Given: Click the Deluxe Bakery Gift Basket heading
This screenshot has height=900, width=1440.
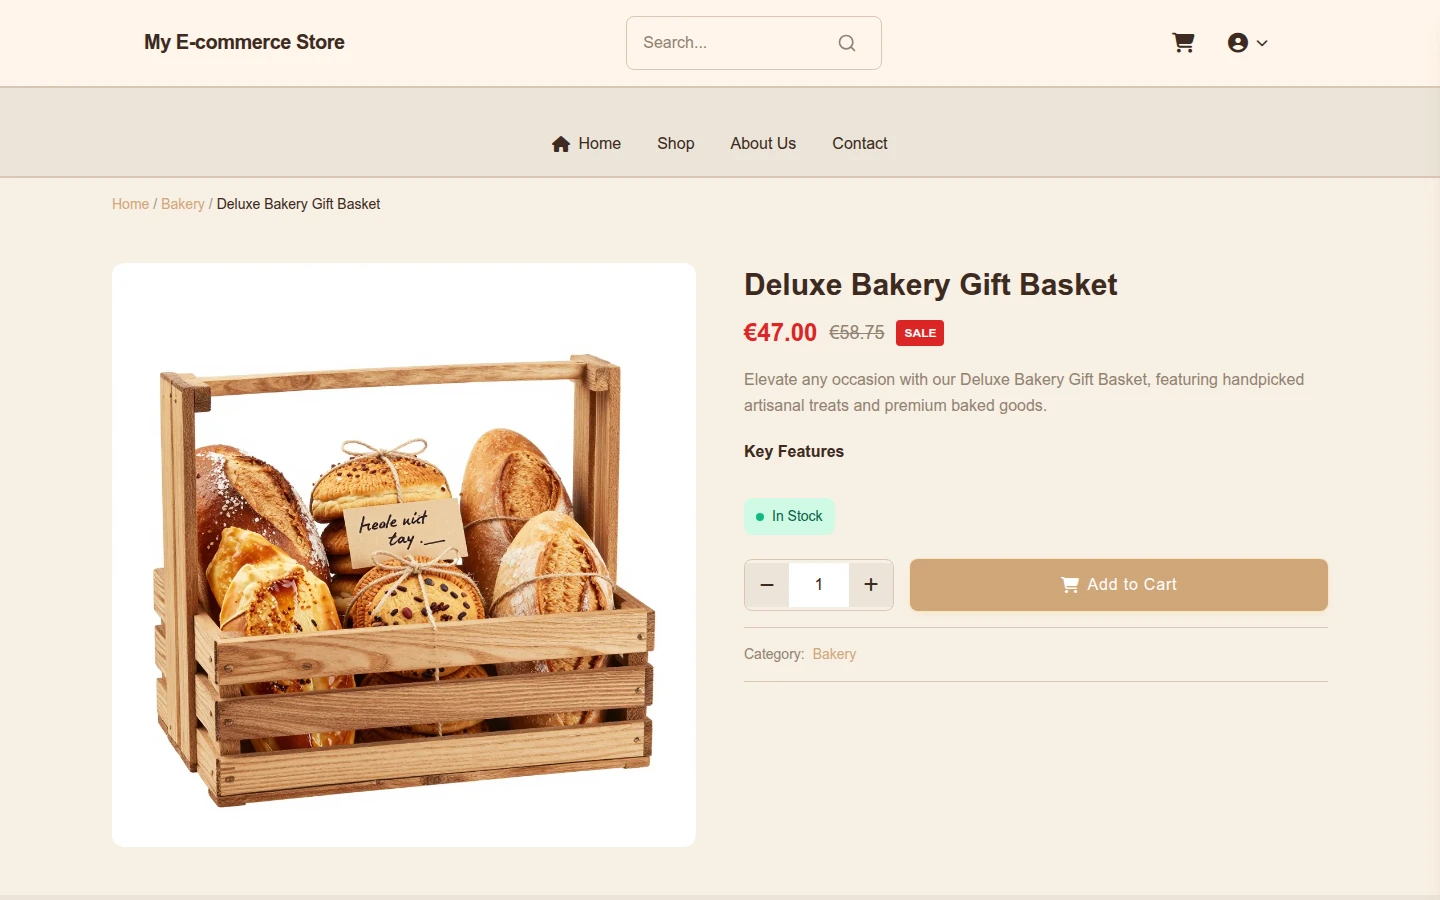Looking at the screenshot, I should [x=930, y=285].
